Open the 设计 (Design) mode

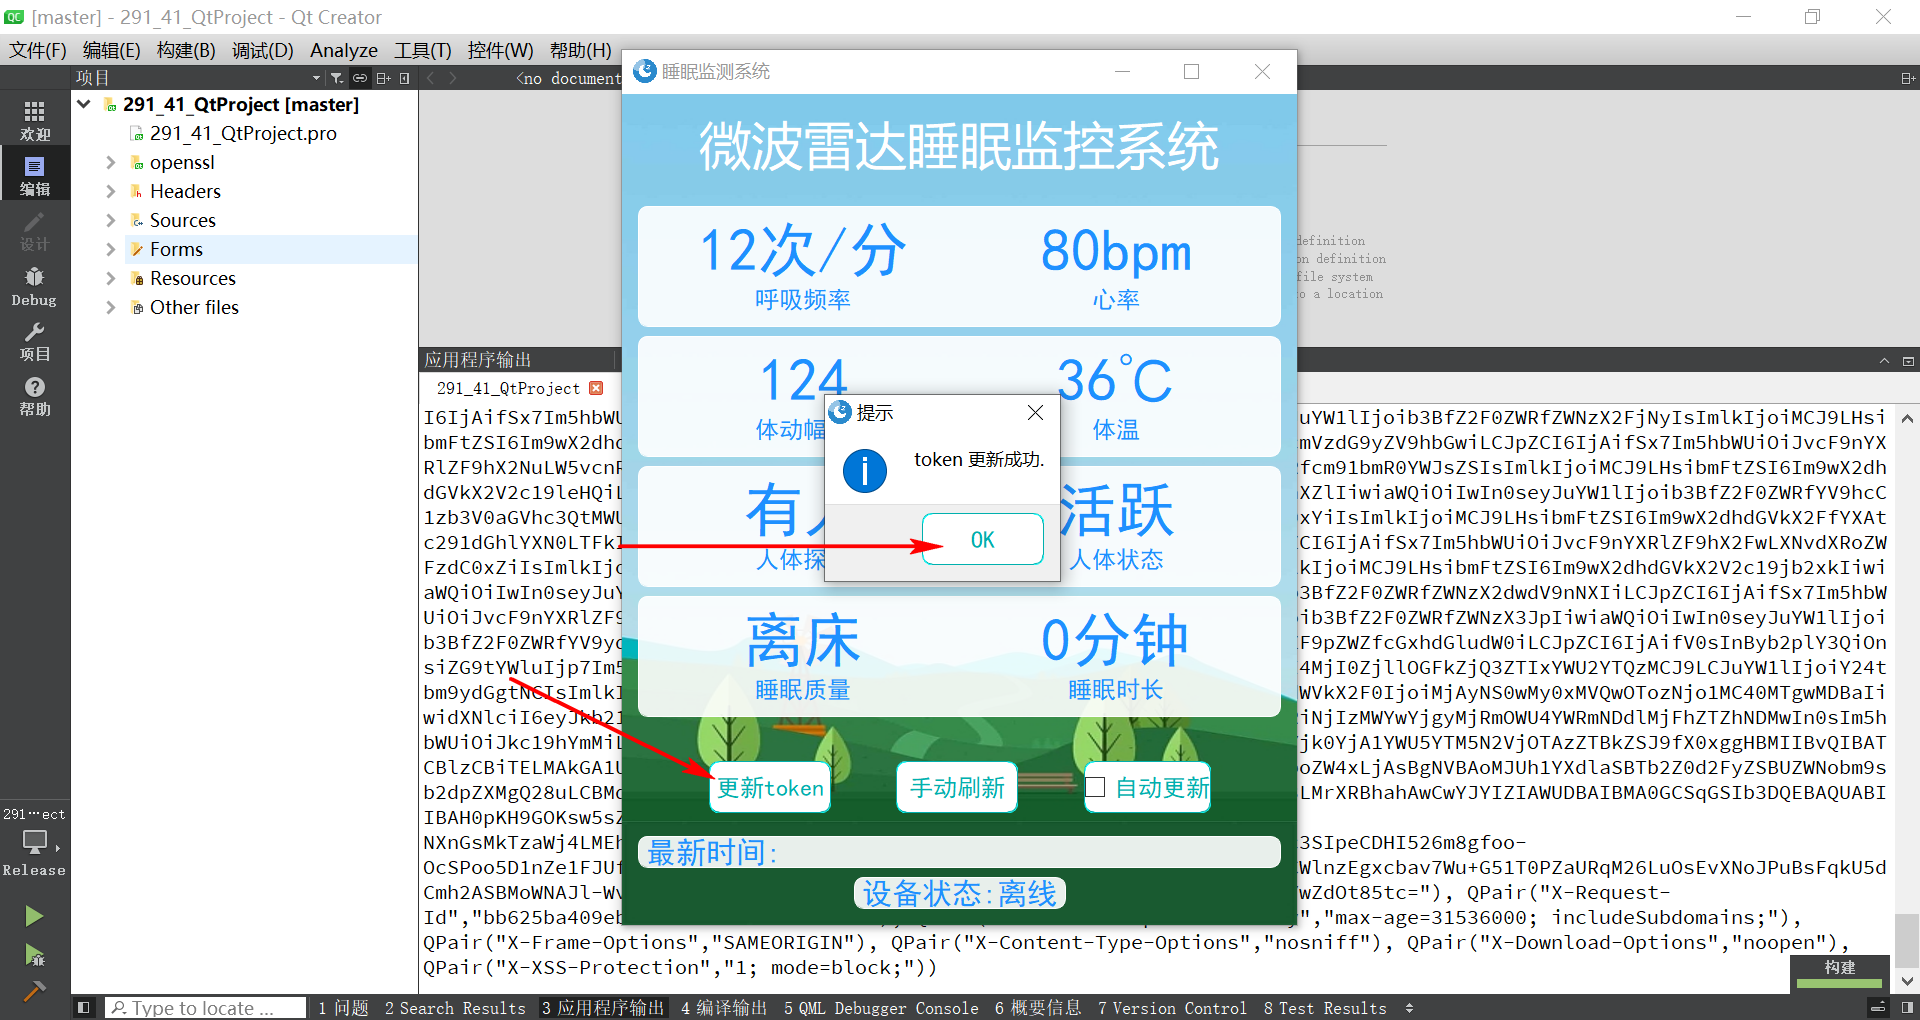tap(35, 230)
